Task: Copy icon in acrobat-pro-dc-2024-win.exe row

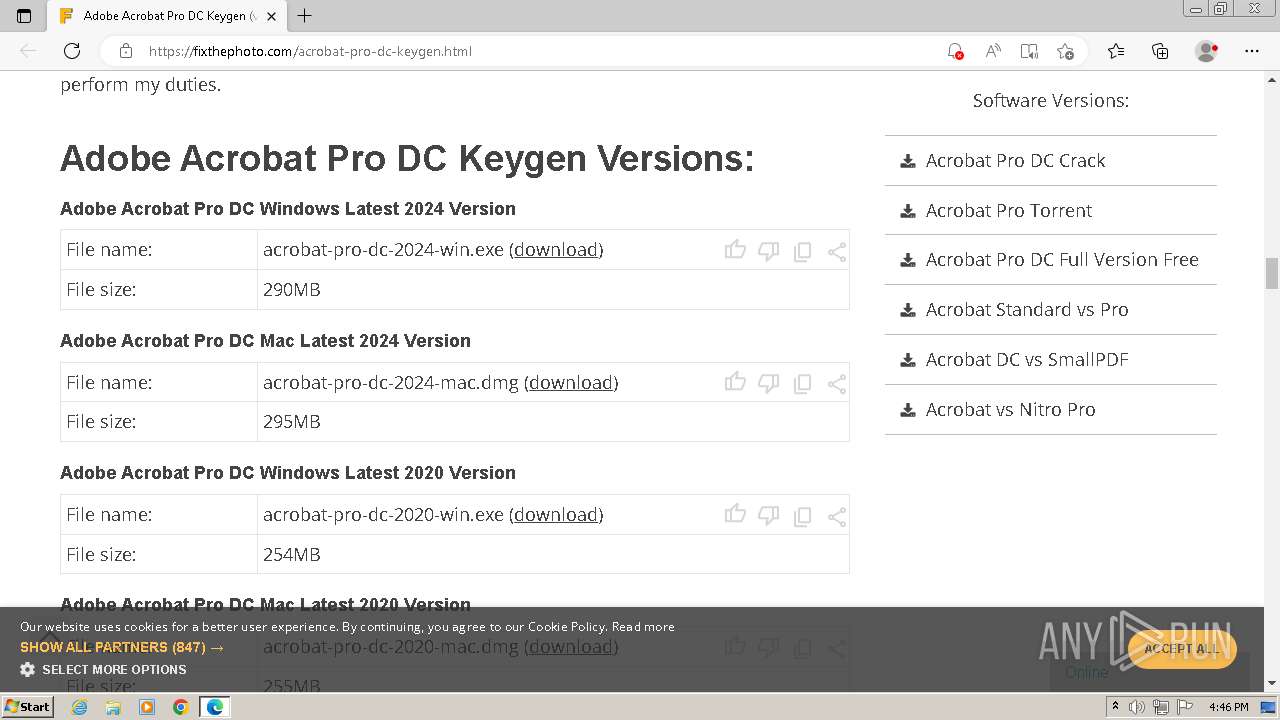Action: click(x=802, y=252)
